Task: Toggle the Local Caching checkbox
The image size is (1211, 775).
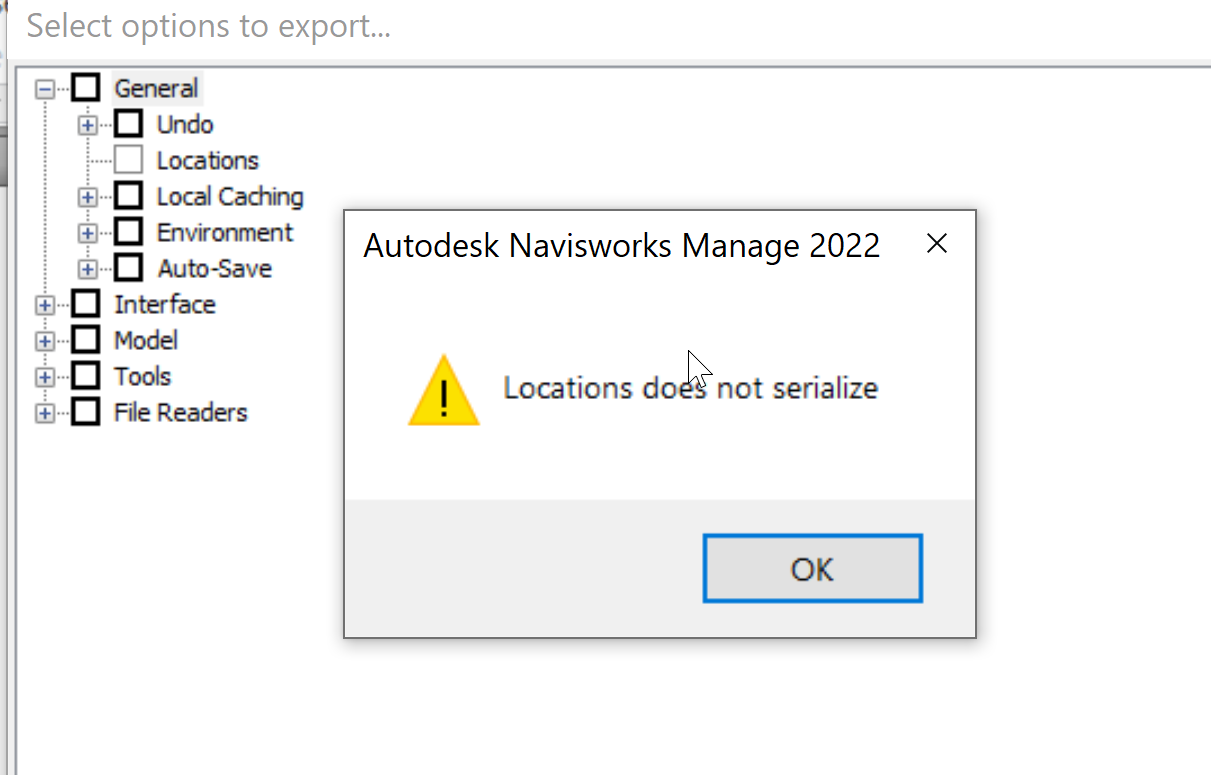Action: [128, 196]
